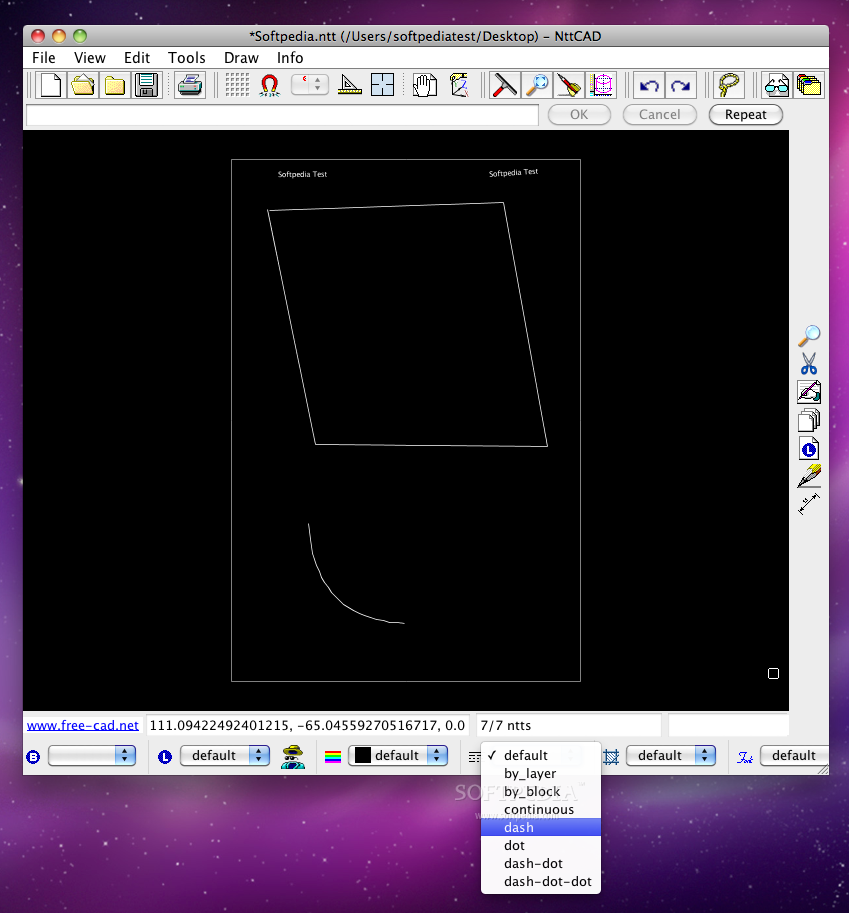Select the dart pick tool
Screen dimensions: 849x913
tap(568, 86)
